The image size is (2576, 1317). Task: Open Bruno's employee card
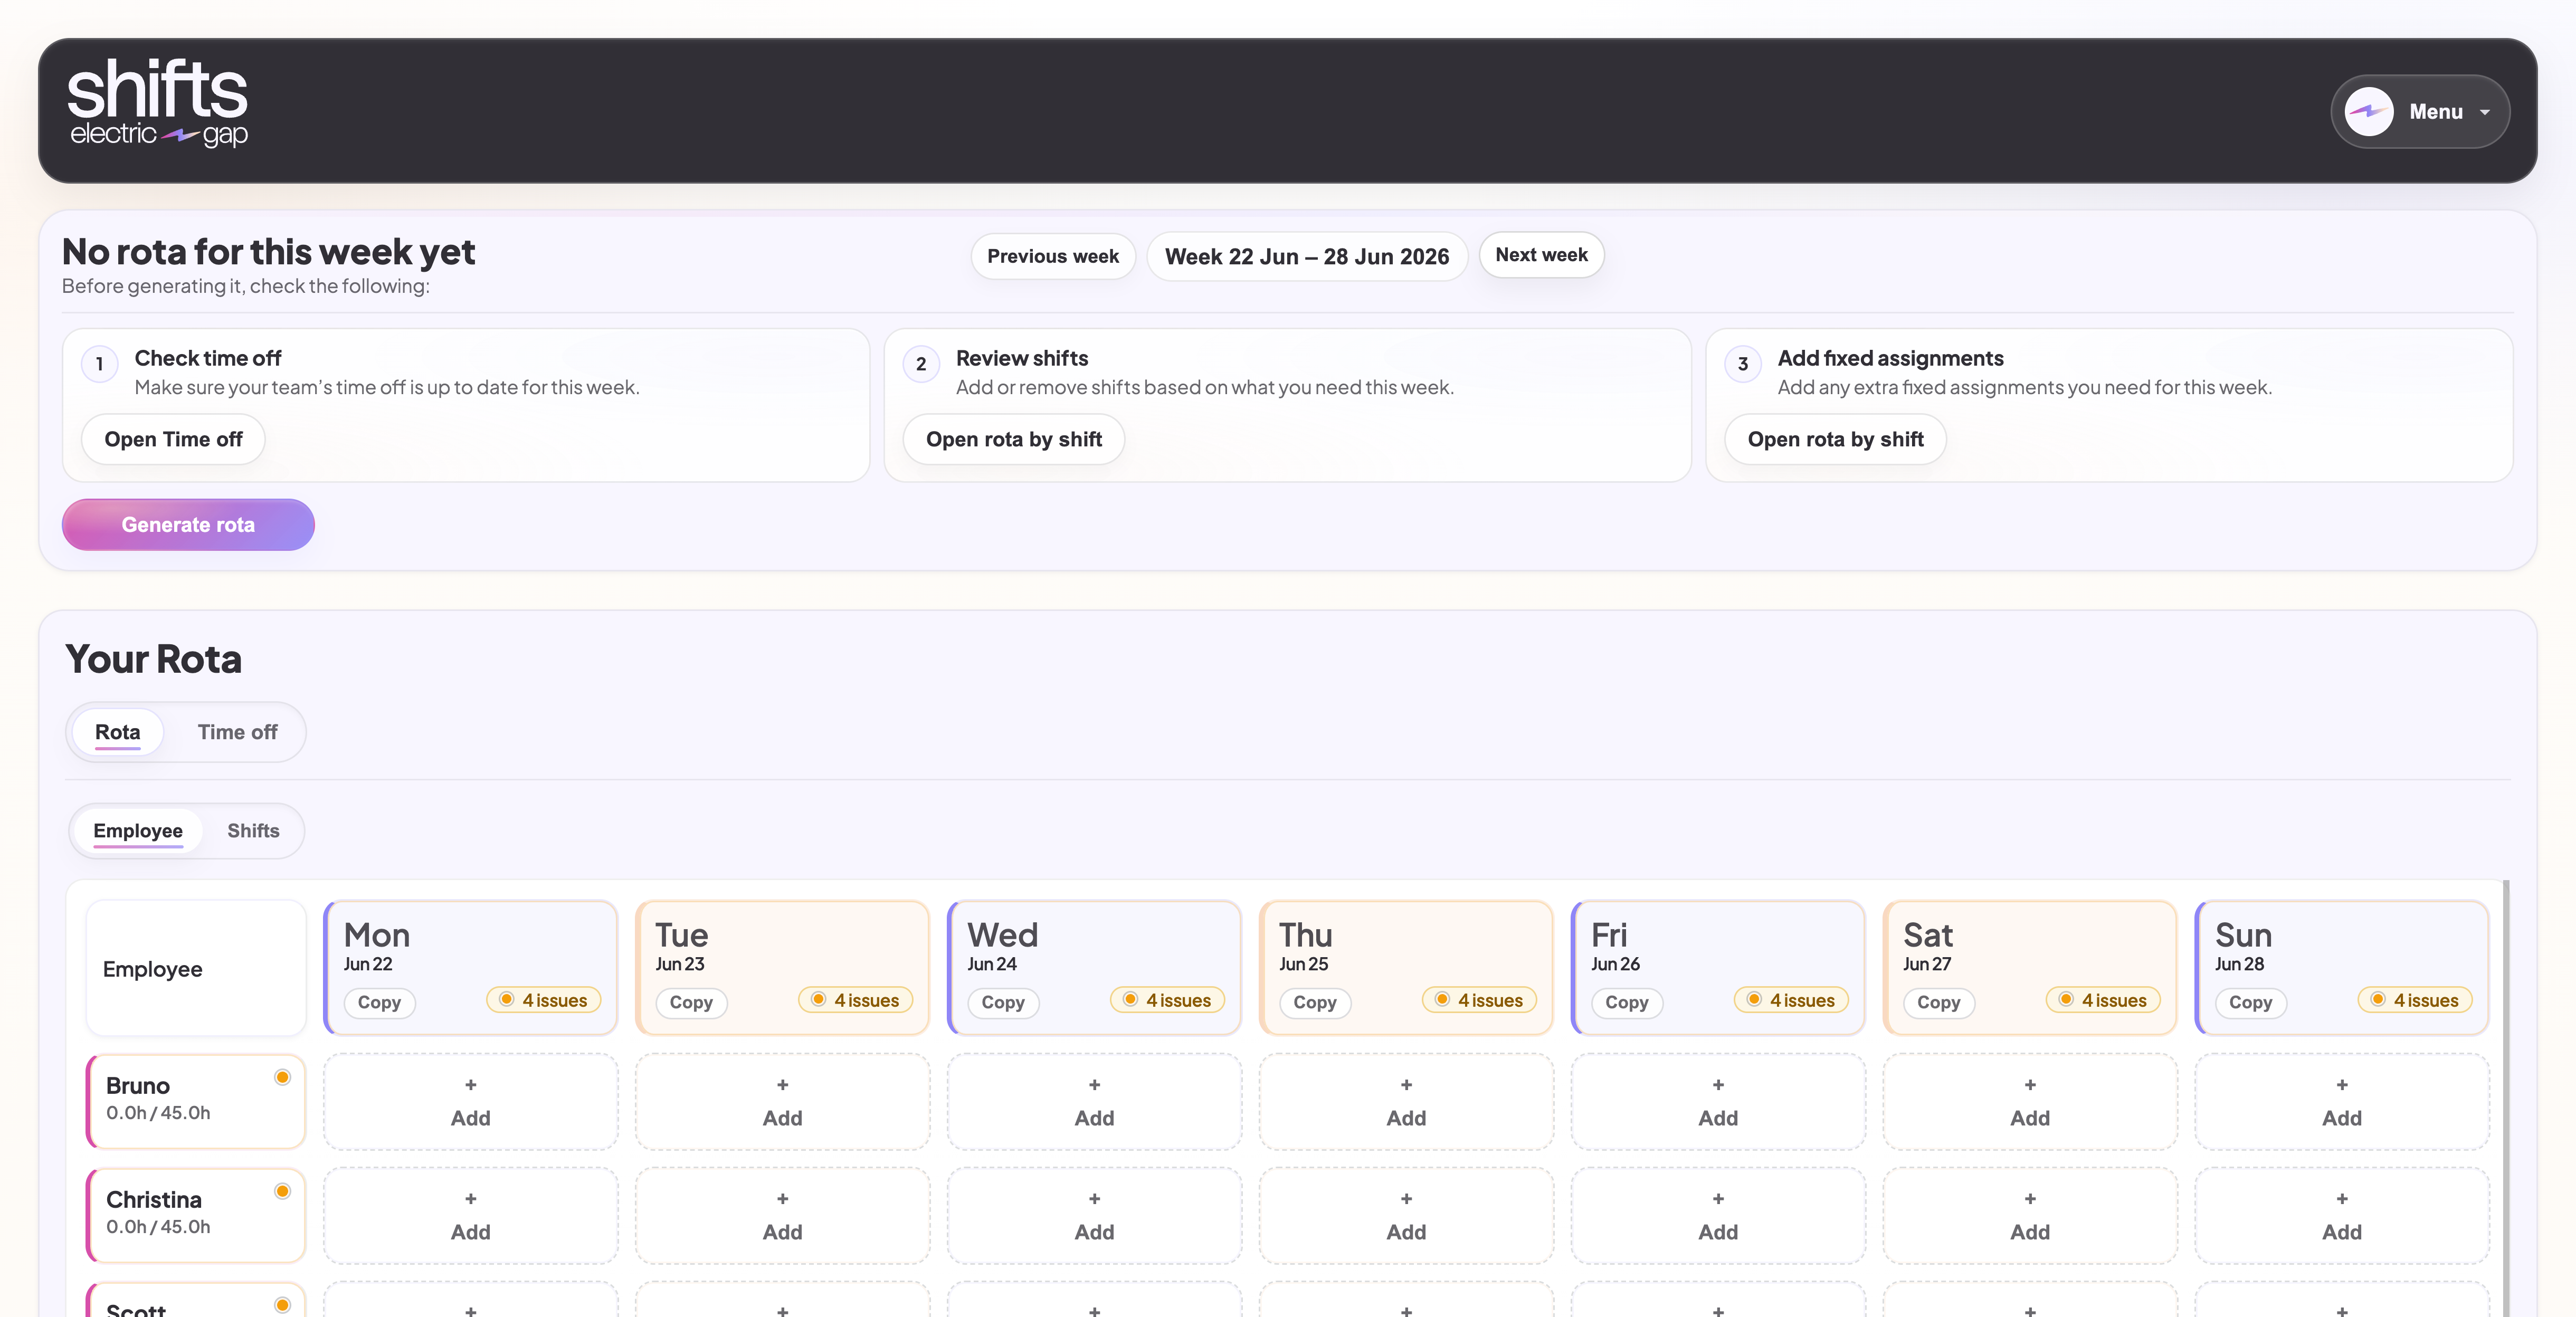(196, 1101)
